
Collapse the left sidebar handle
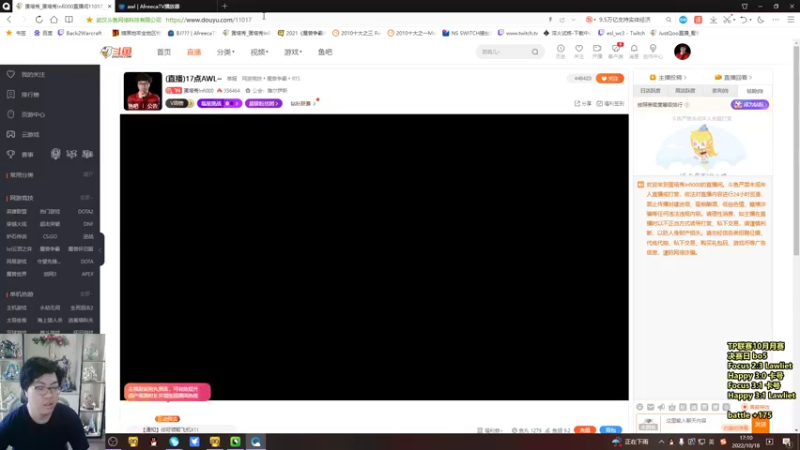[101, 249]
